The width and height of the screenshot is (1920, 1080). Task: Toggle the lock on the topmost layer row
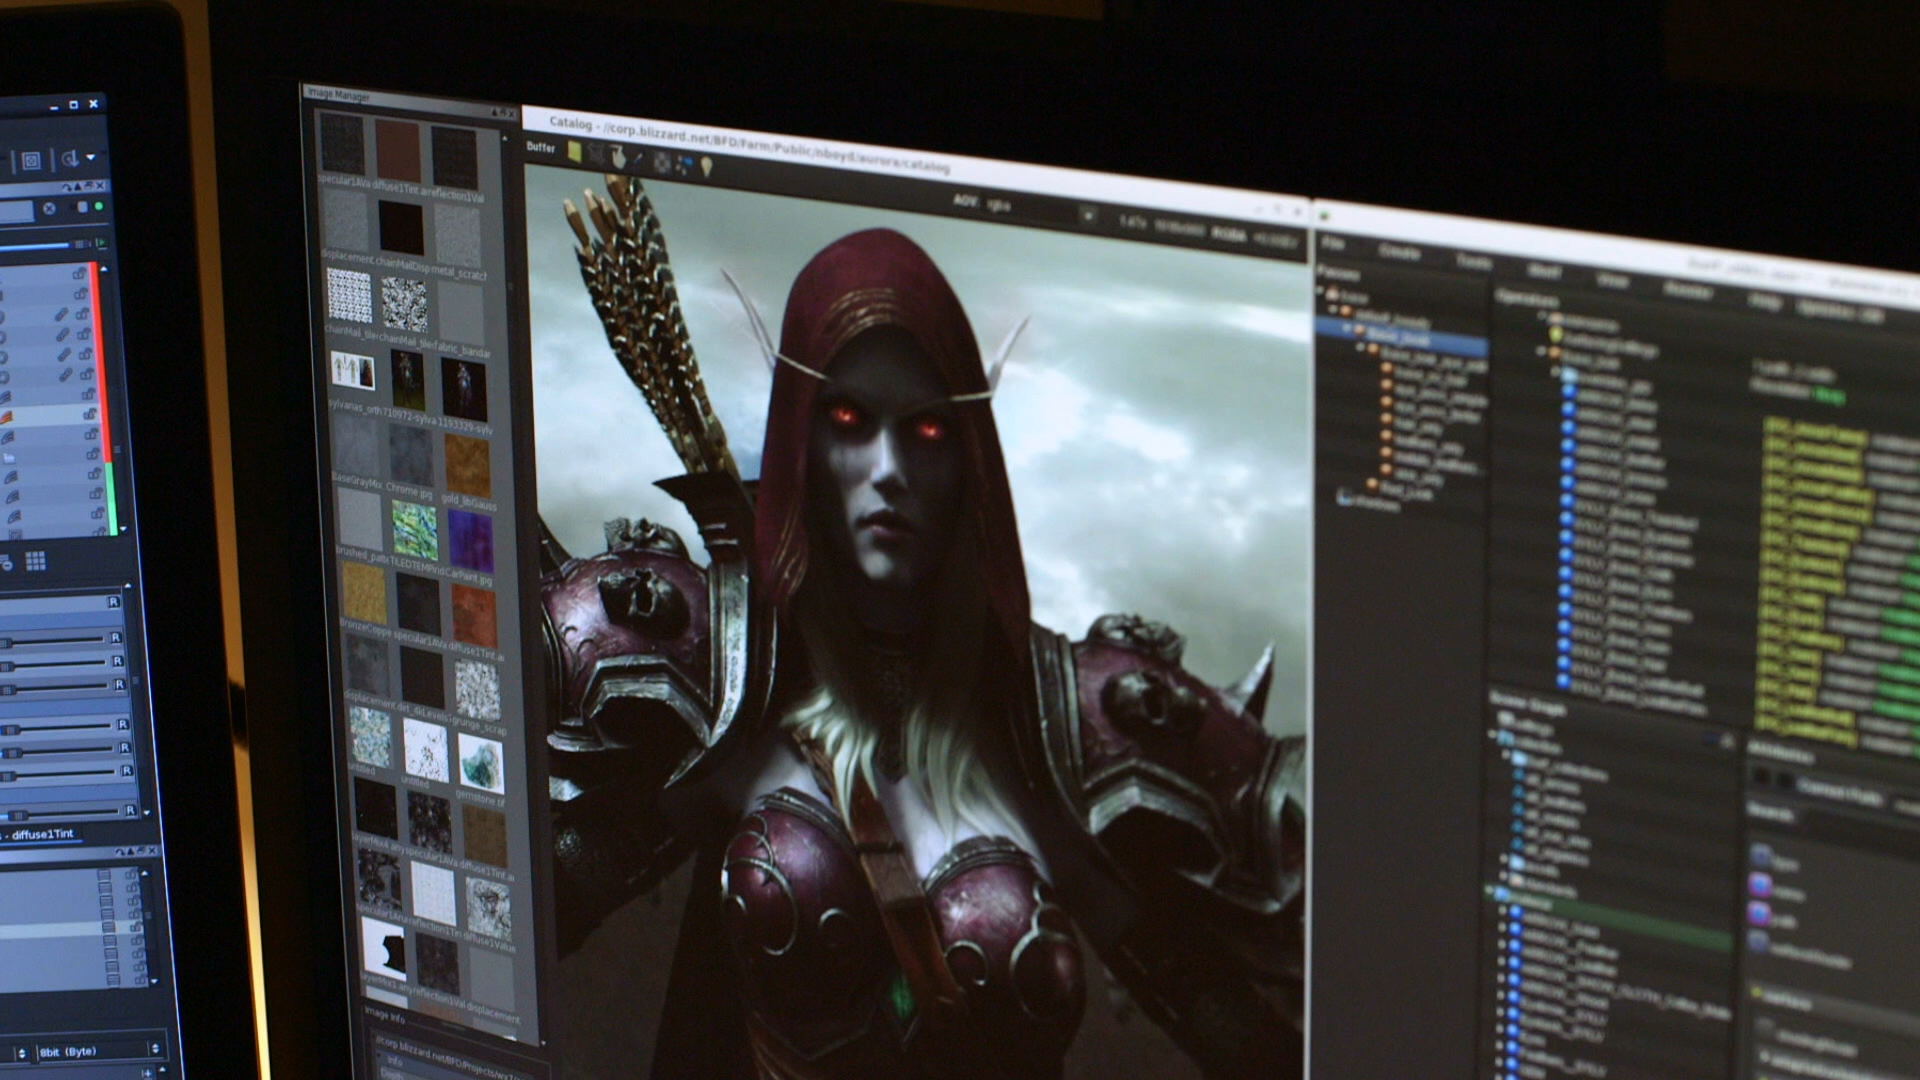[x=79, y=273]
